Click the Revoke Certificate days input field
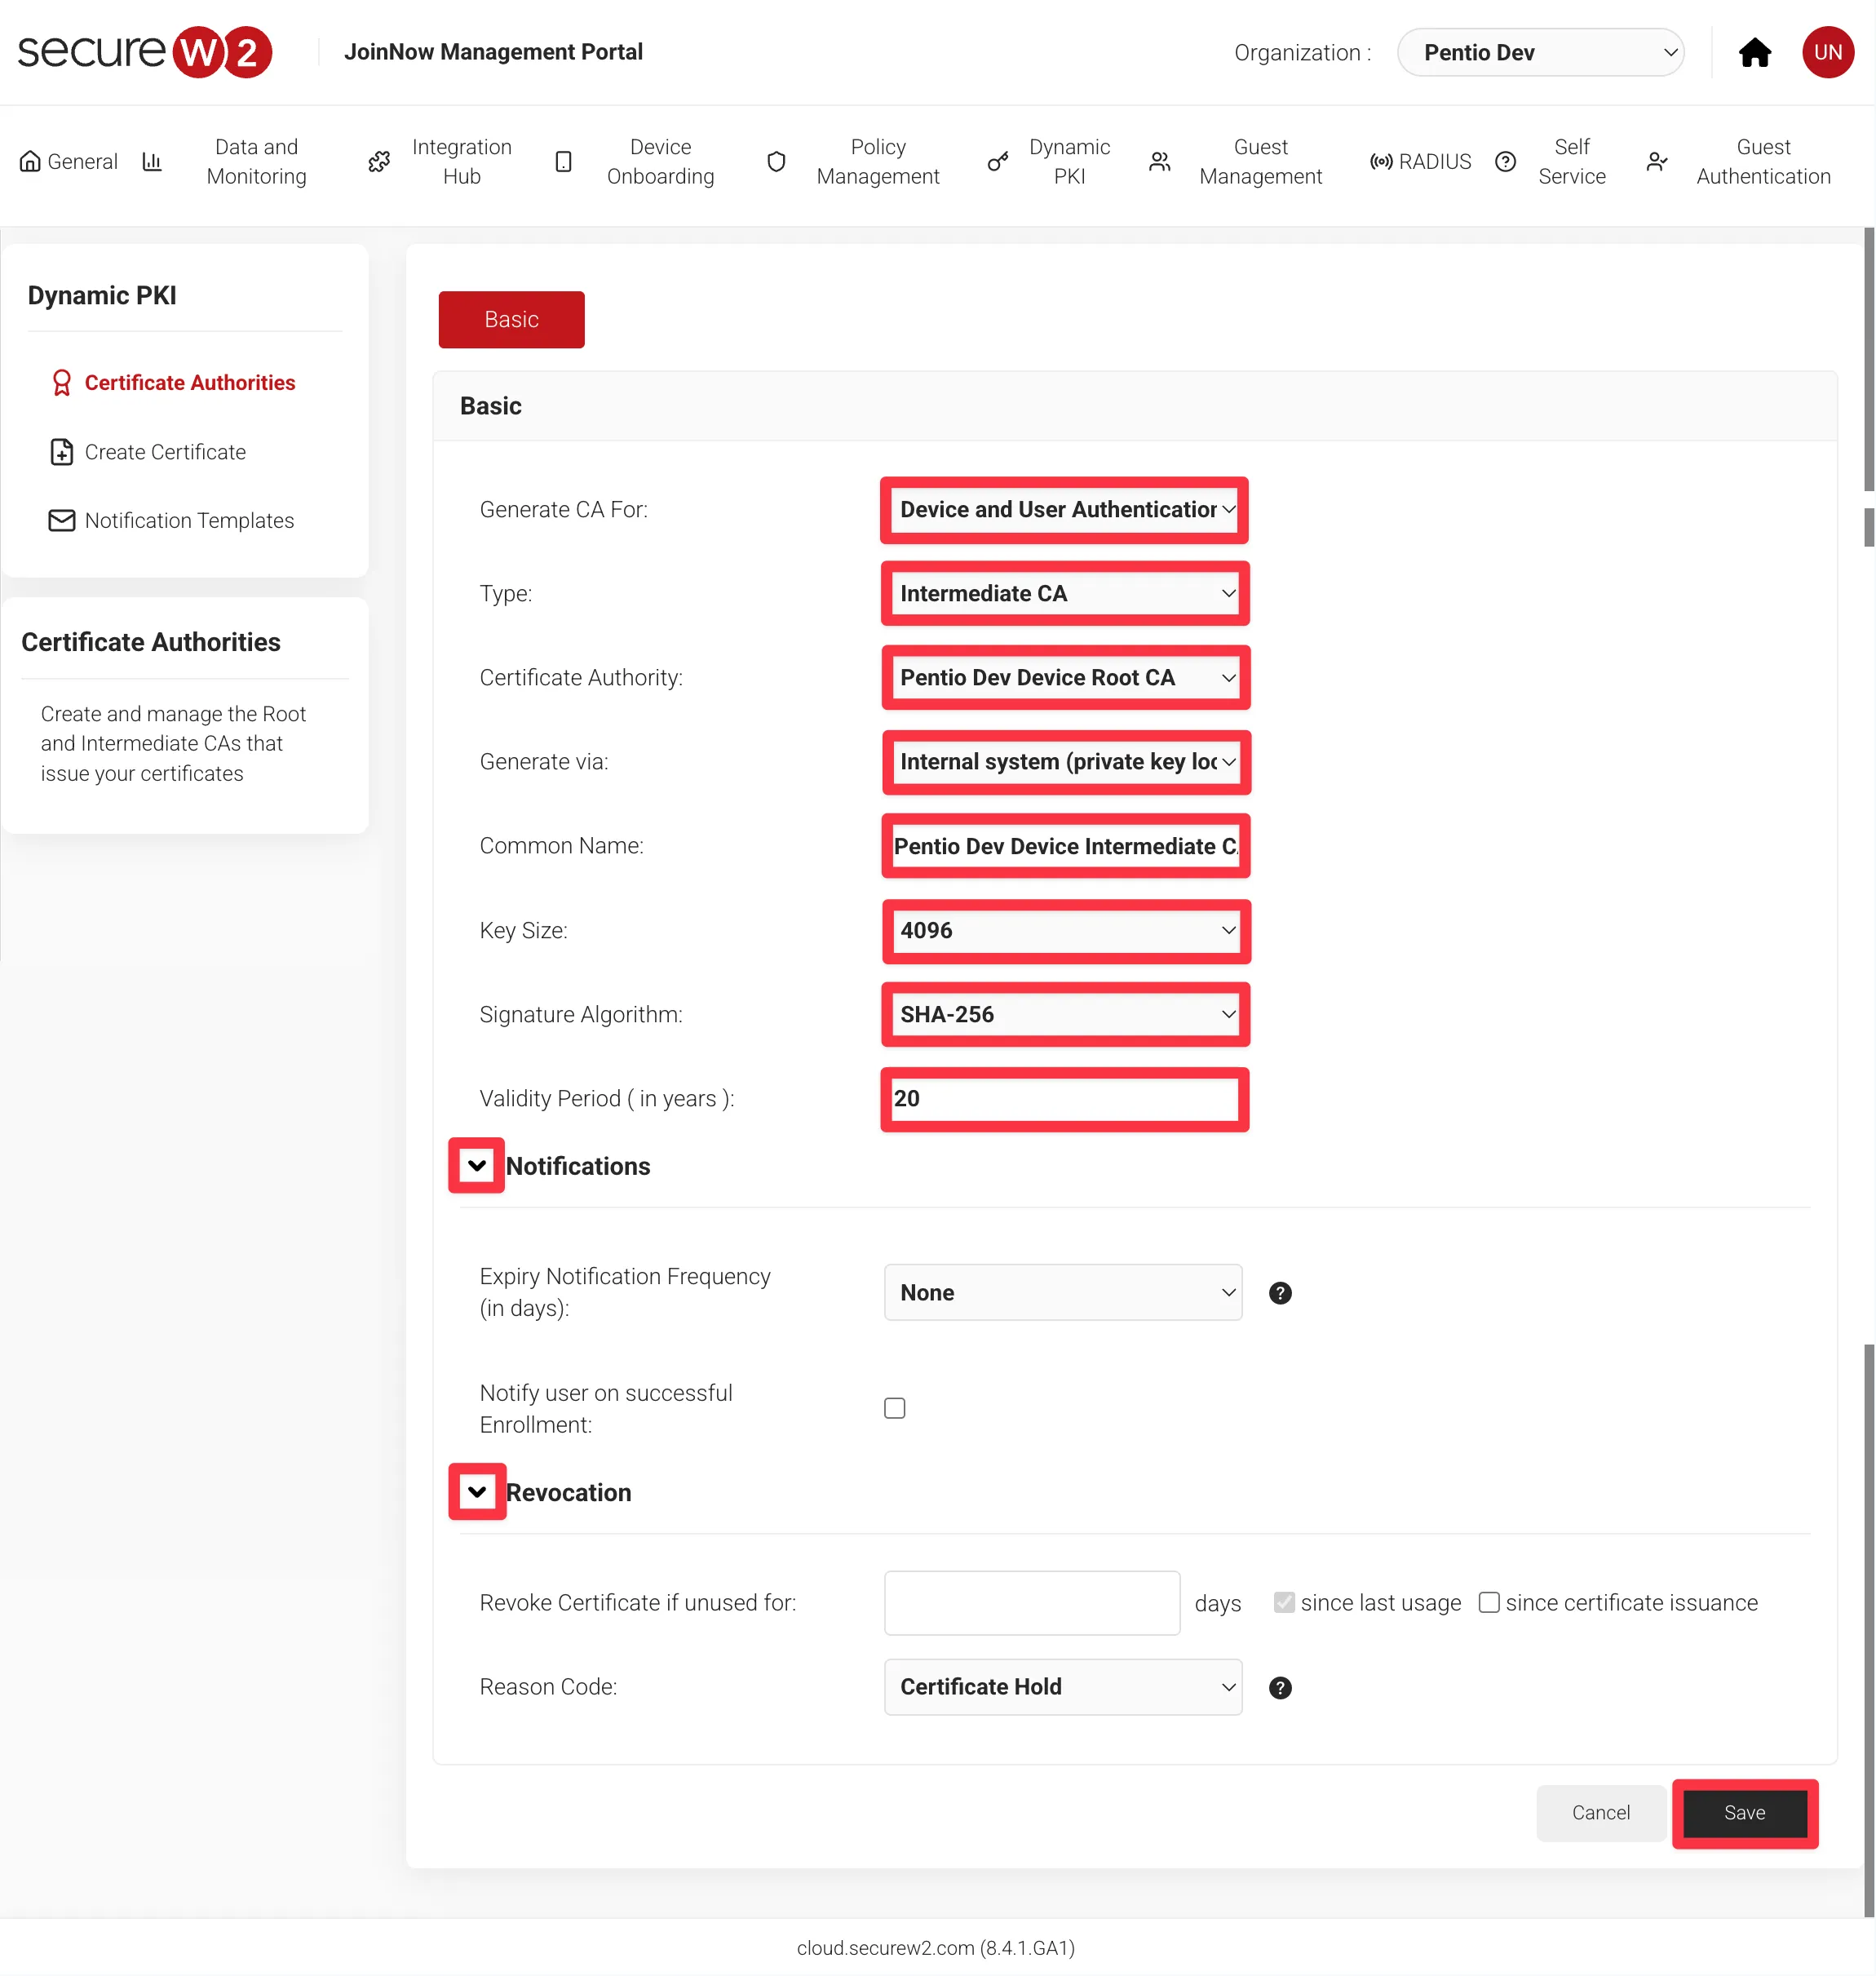 (x=1031, y=1603)
